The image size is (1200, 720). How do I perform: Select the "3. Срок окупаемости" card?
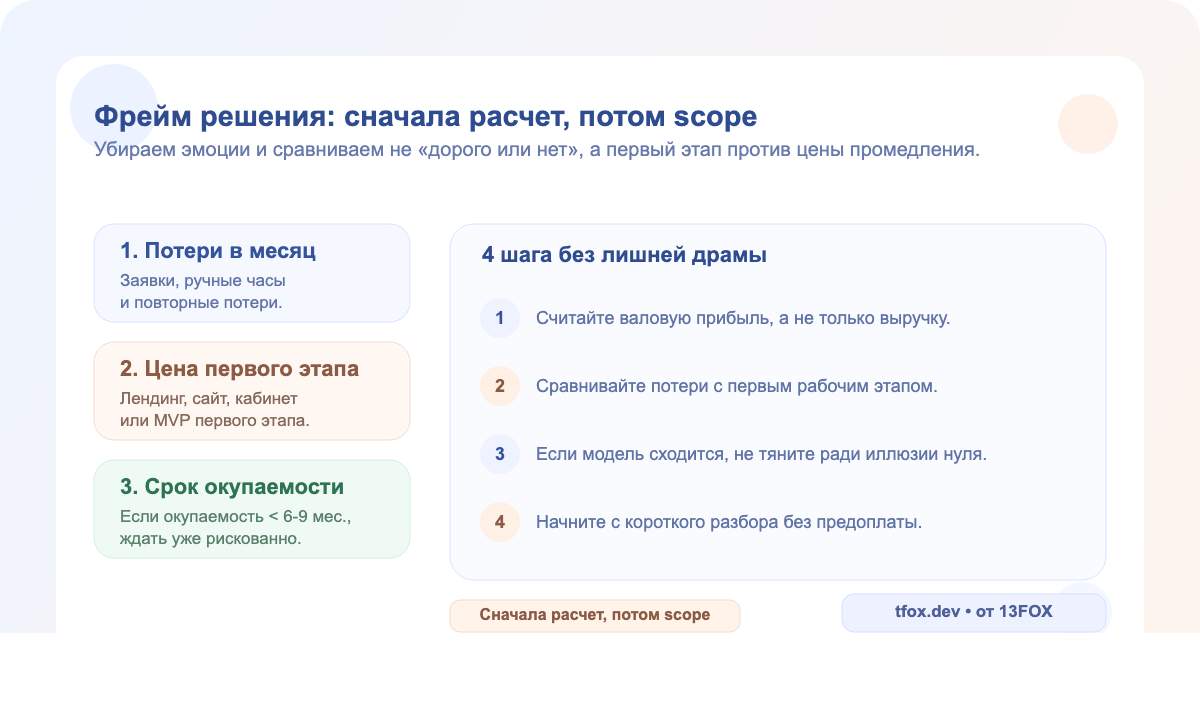[x=251, y=508]
